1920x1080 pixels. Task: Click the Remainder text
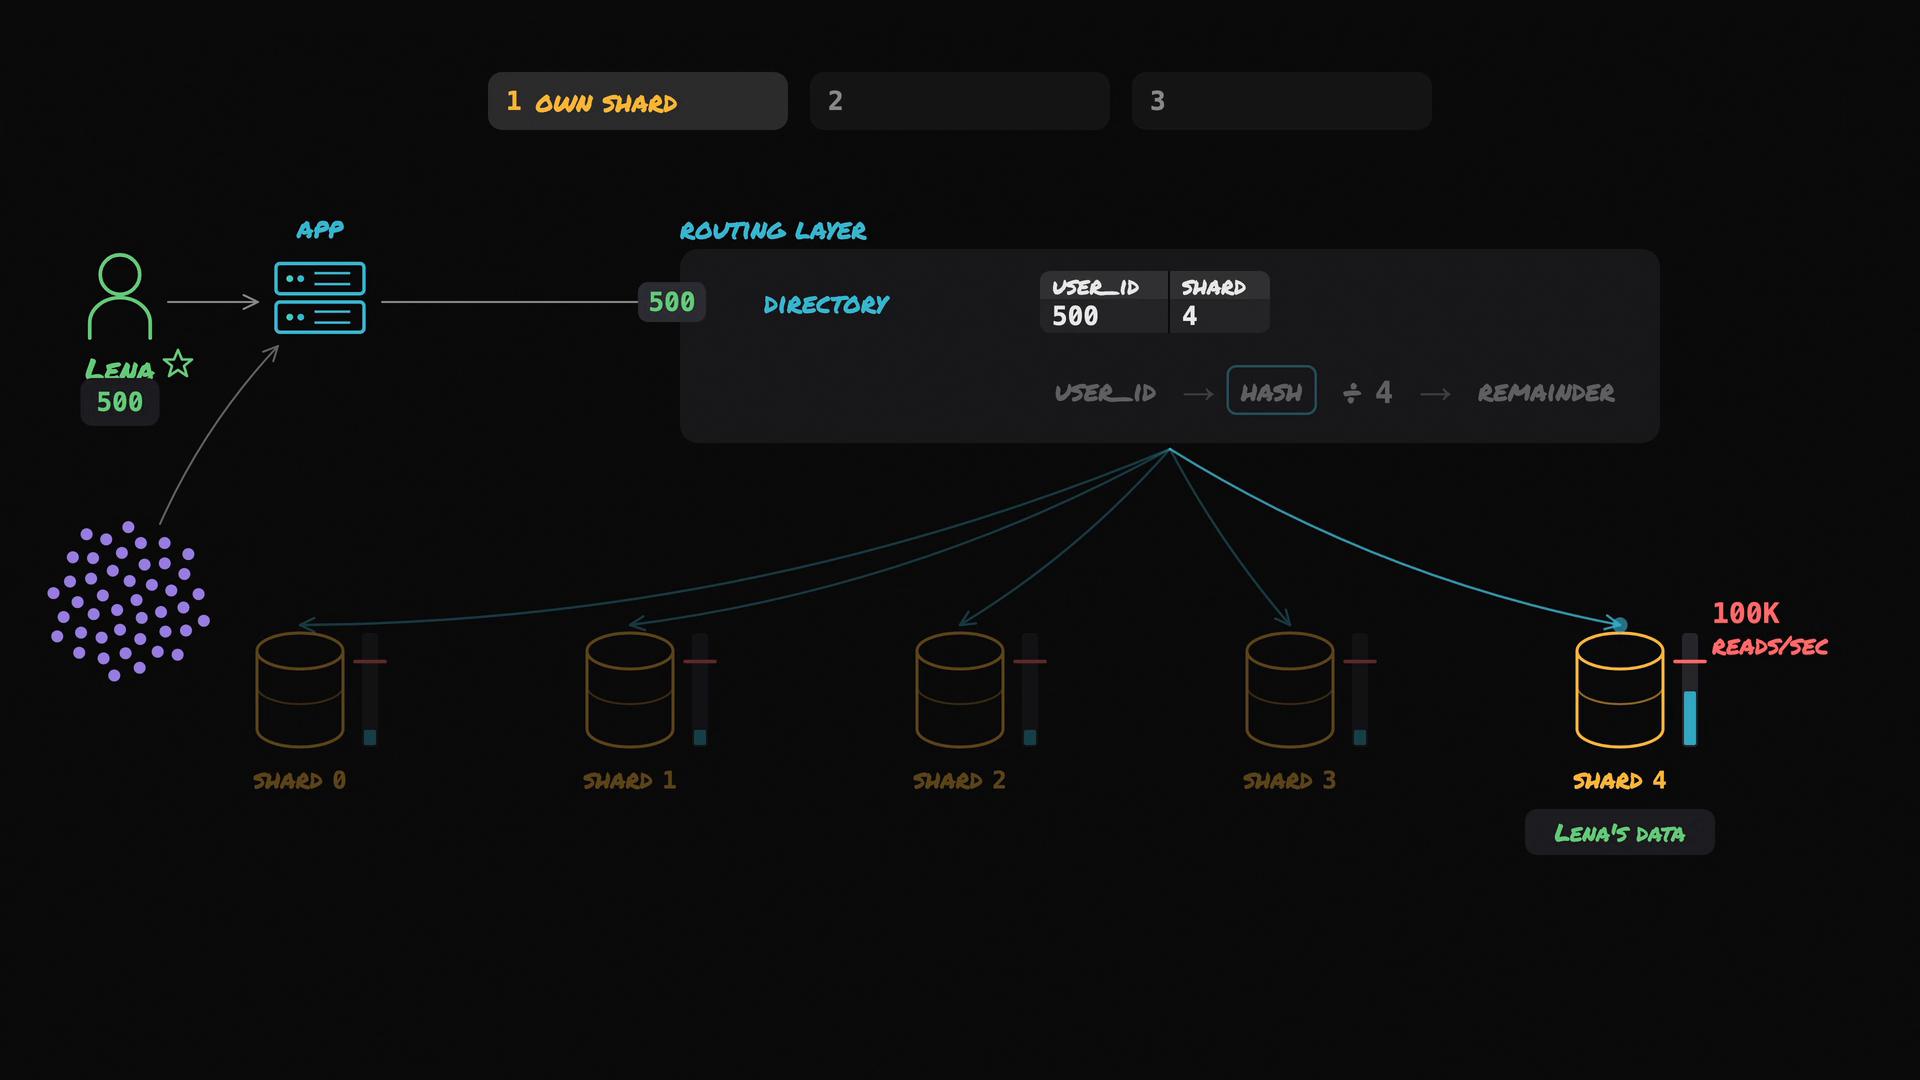click(1546, 393)
